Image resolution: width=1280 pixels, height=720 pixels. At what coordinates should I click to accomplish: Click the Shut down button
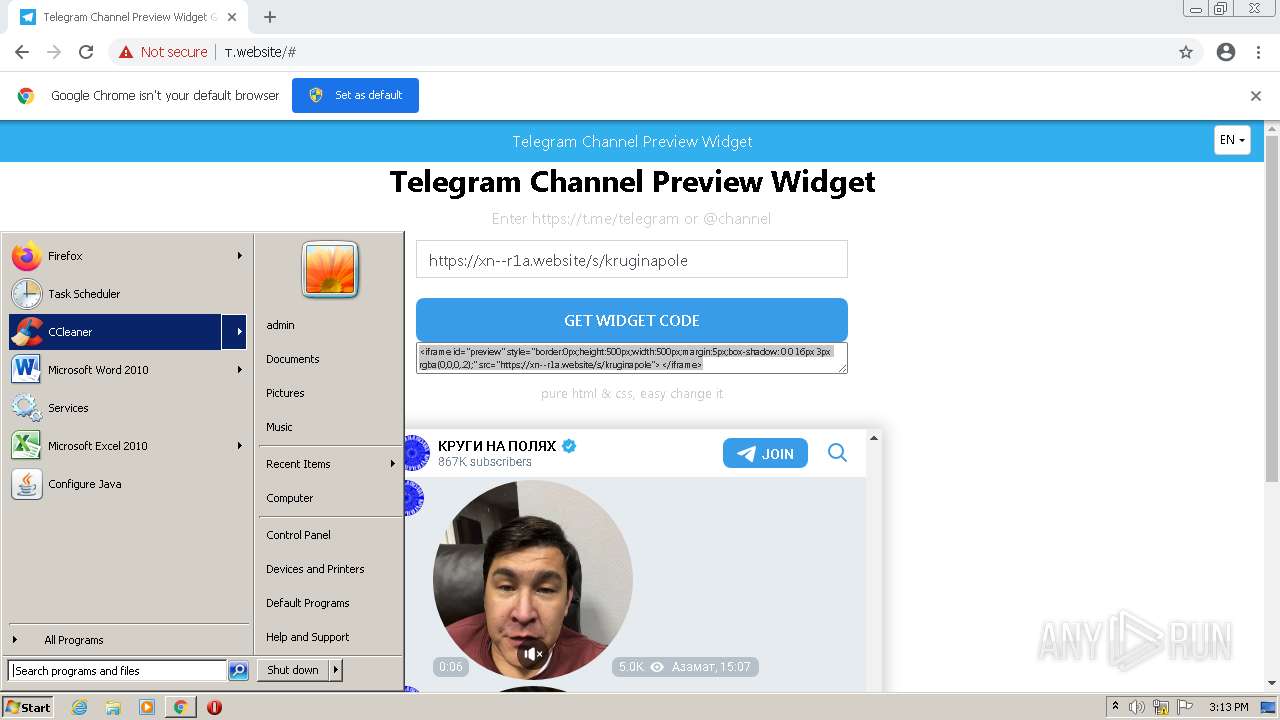tap(293, 670)
